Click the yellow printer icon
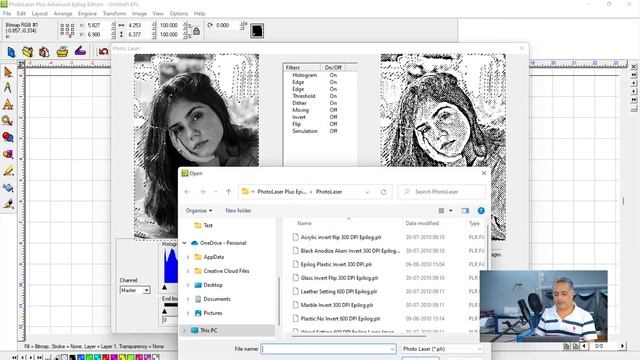The height and width of the screenshot is (360, 640). coord(62,52)
